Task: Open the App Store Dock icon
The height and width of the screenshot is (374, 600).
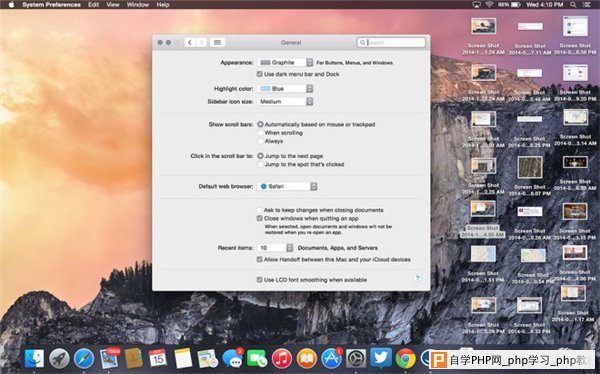Action: pos(331,359)
